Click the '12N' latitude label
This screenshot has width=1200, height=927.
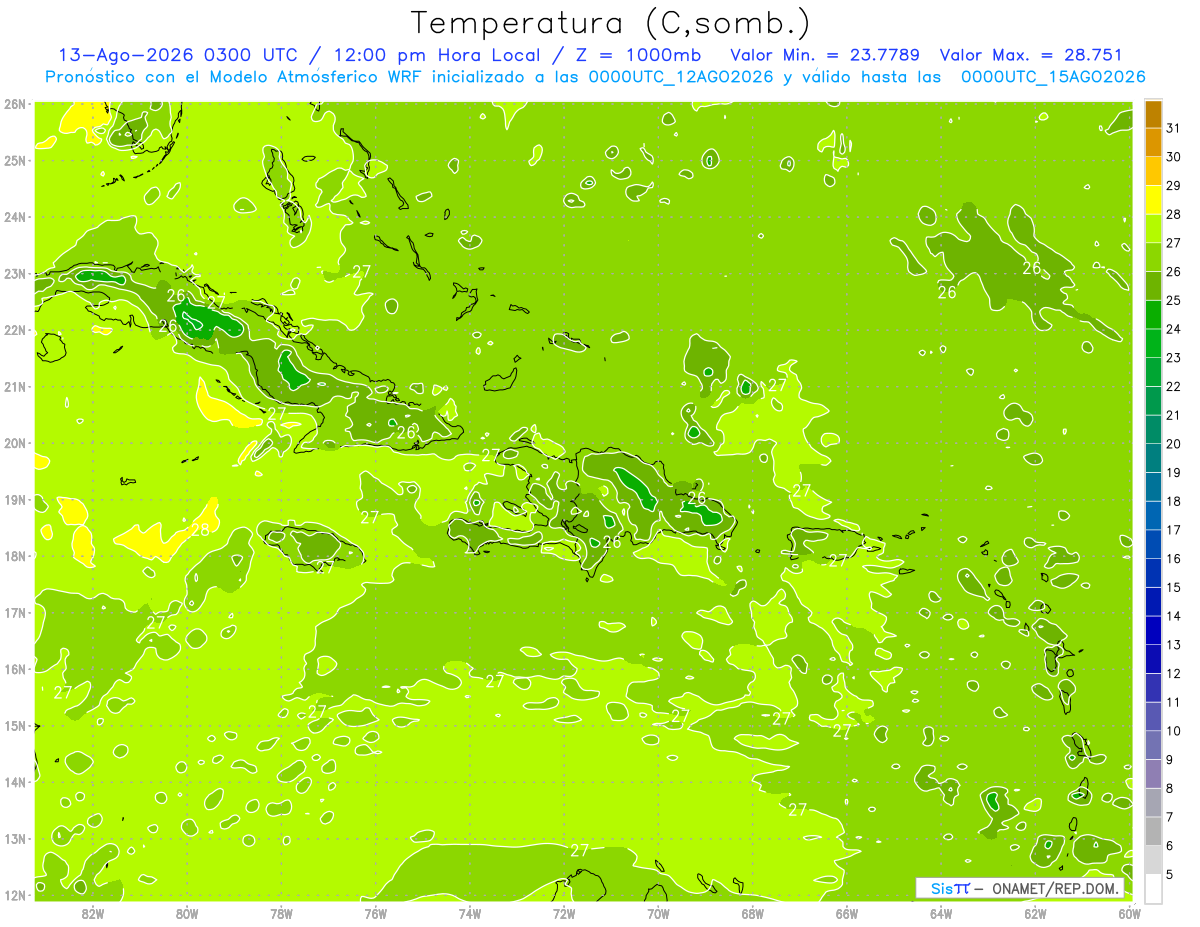[15, 895]
